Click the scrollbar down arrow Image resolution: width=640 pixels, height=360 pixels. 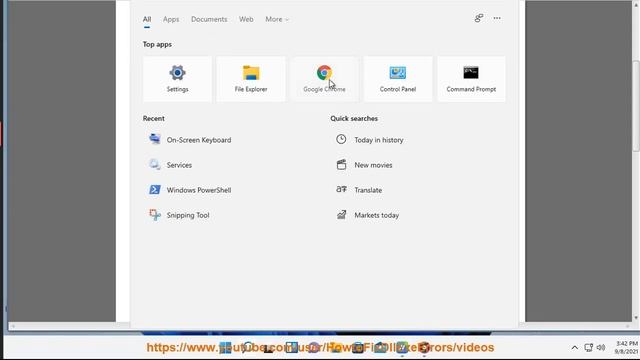[636, 318]
